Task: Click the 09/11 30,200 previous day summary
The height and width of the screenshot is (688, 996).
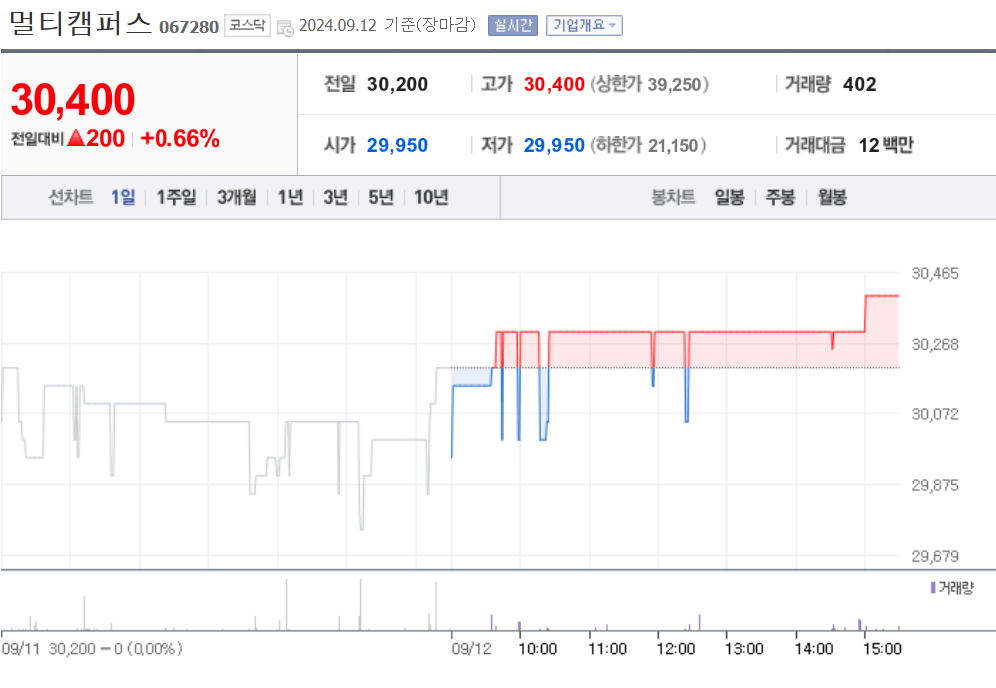Action: pyautogui.click(x=92, y=649)
